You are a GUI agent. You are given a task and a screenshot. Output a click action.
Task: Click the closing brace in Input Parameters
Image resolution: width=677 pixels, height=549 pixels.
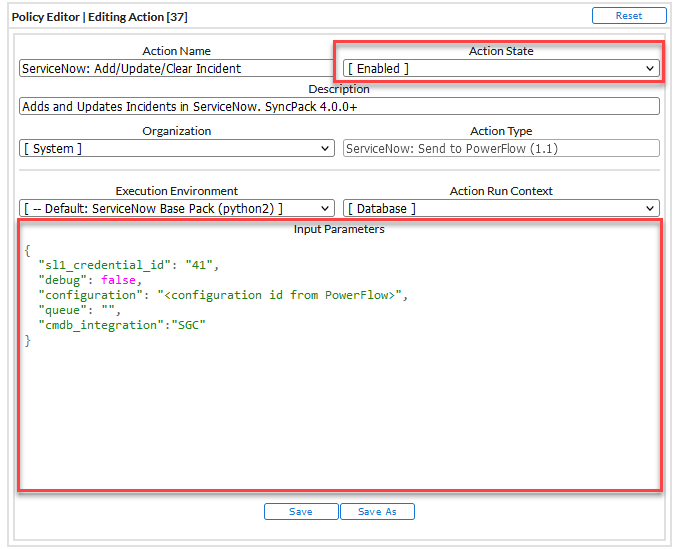tap(28, 341)
